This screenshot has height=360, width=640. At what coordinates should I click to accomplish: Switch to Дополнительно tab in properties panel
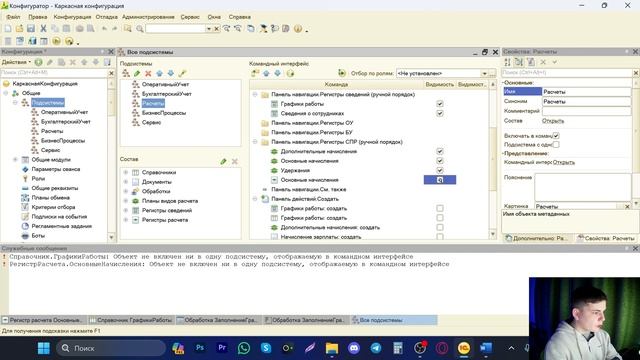click(x=537, y=238)
